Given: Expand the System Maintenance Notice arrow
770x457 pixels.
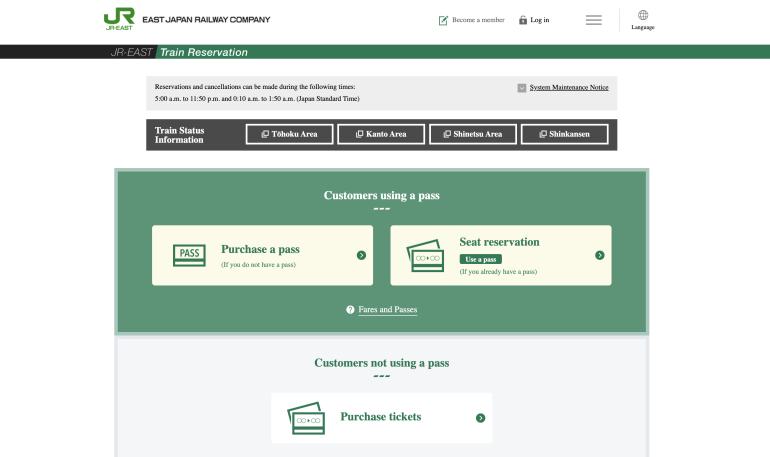Looking at the screenshot, I should point(522,88).
